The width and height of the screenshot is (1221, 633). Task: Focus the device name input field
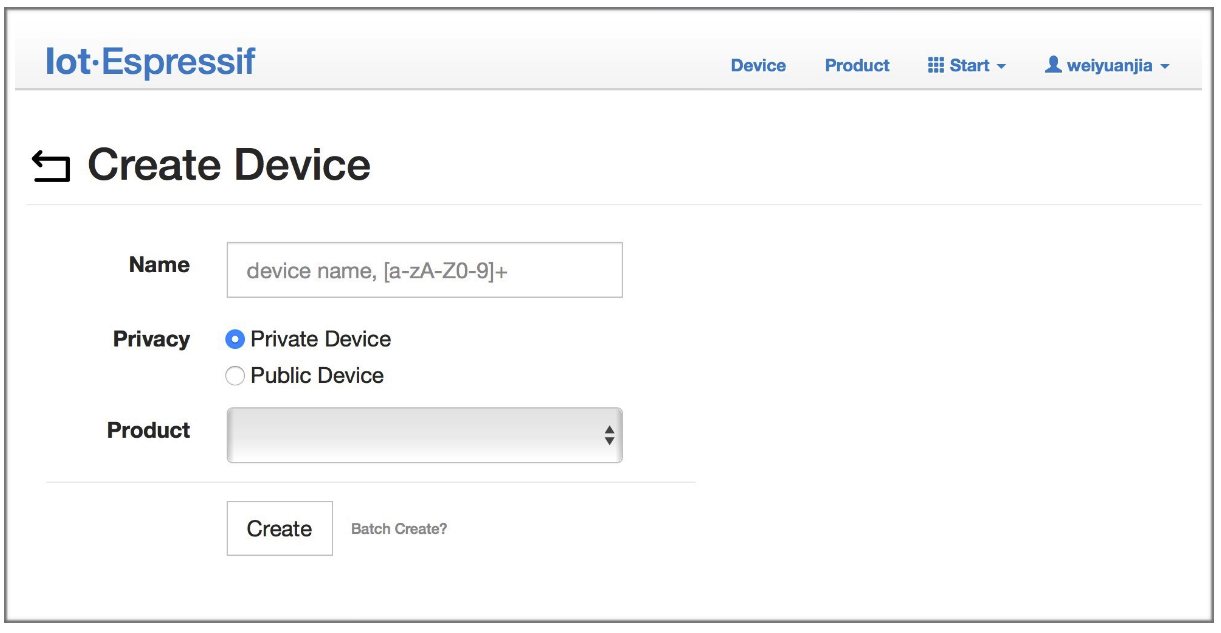pos(424,270)
